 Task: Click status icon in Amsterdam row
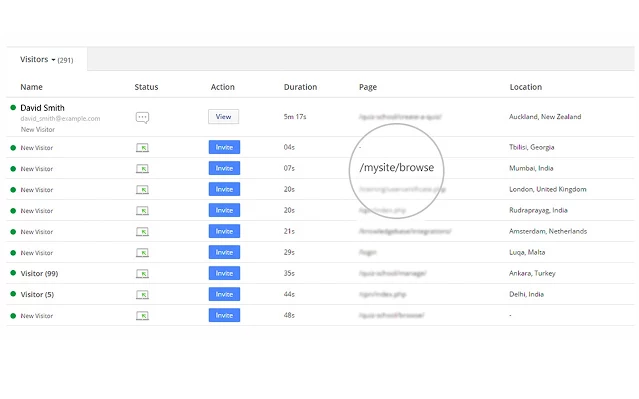pos(142,231)
